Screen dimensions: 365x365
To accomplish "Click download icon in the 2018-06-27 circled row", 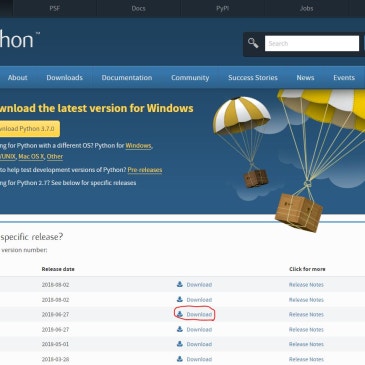I will 180,314.
